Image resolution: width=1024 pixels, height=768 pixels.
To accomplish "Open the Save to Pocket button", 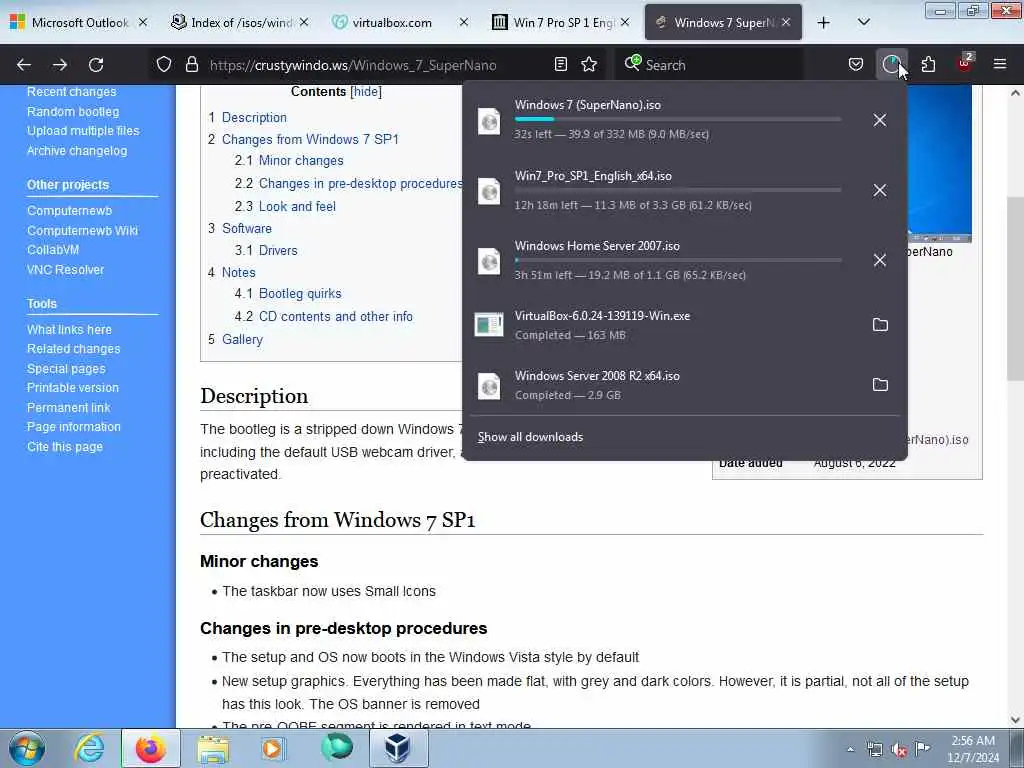I will pos(856,64).
